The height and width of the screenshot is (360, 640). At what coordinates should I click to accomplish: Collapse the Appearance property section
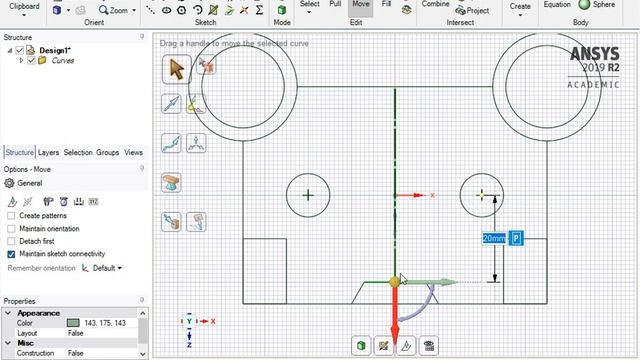[x=8, y=313]
